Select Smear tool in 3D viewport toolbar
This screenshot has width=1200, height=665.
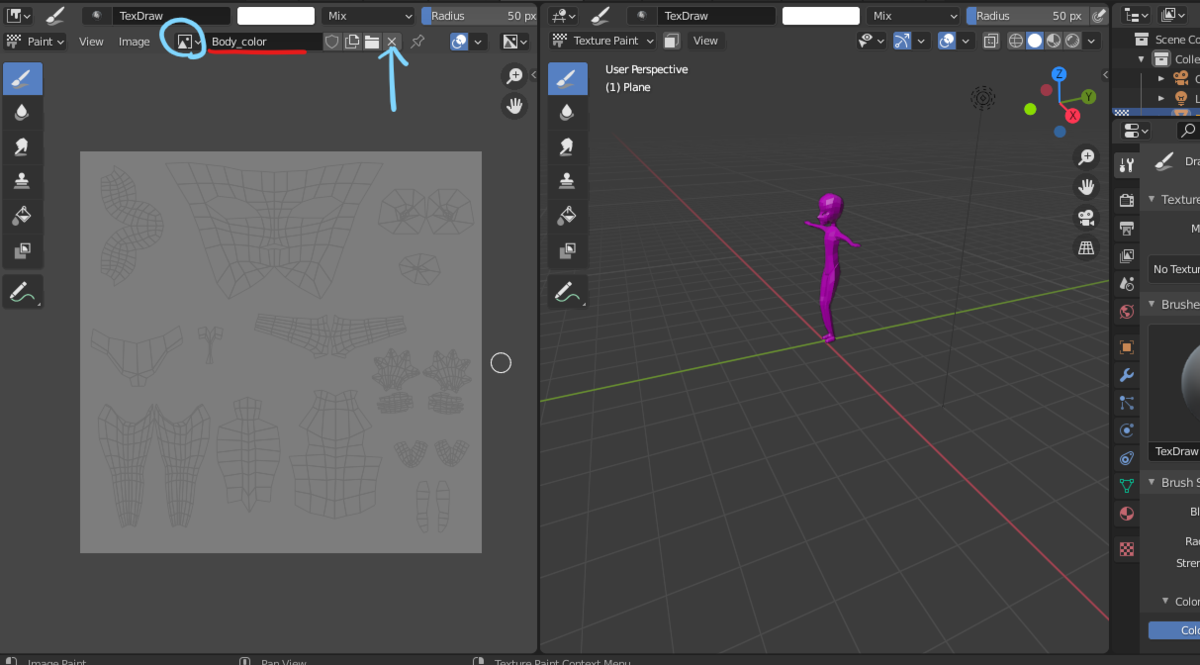567,147
